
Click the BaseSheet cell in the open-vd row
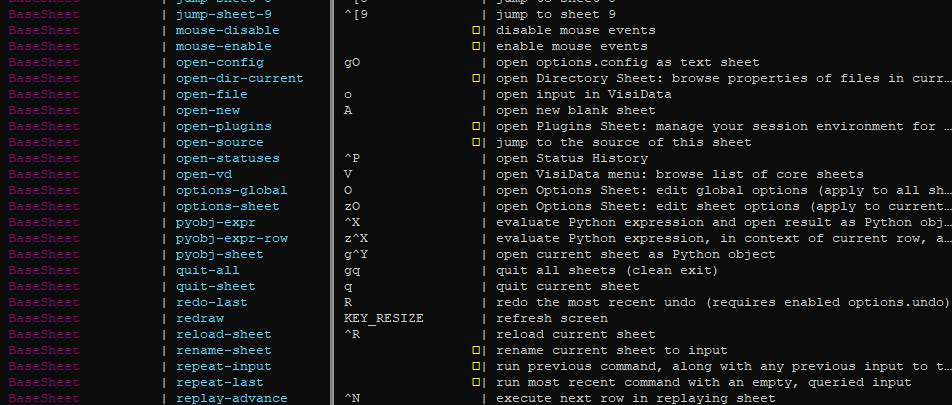(x=44, y=174)
